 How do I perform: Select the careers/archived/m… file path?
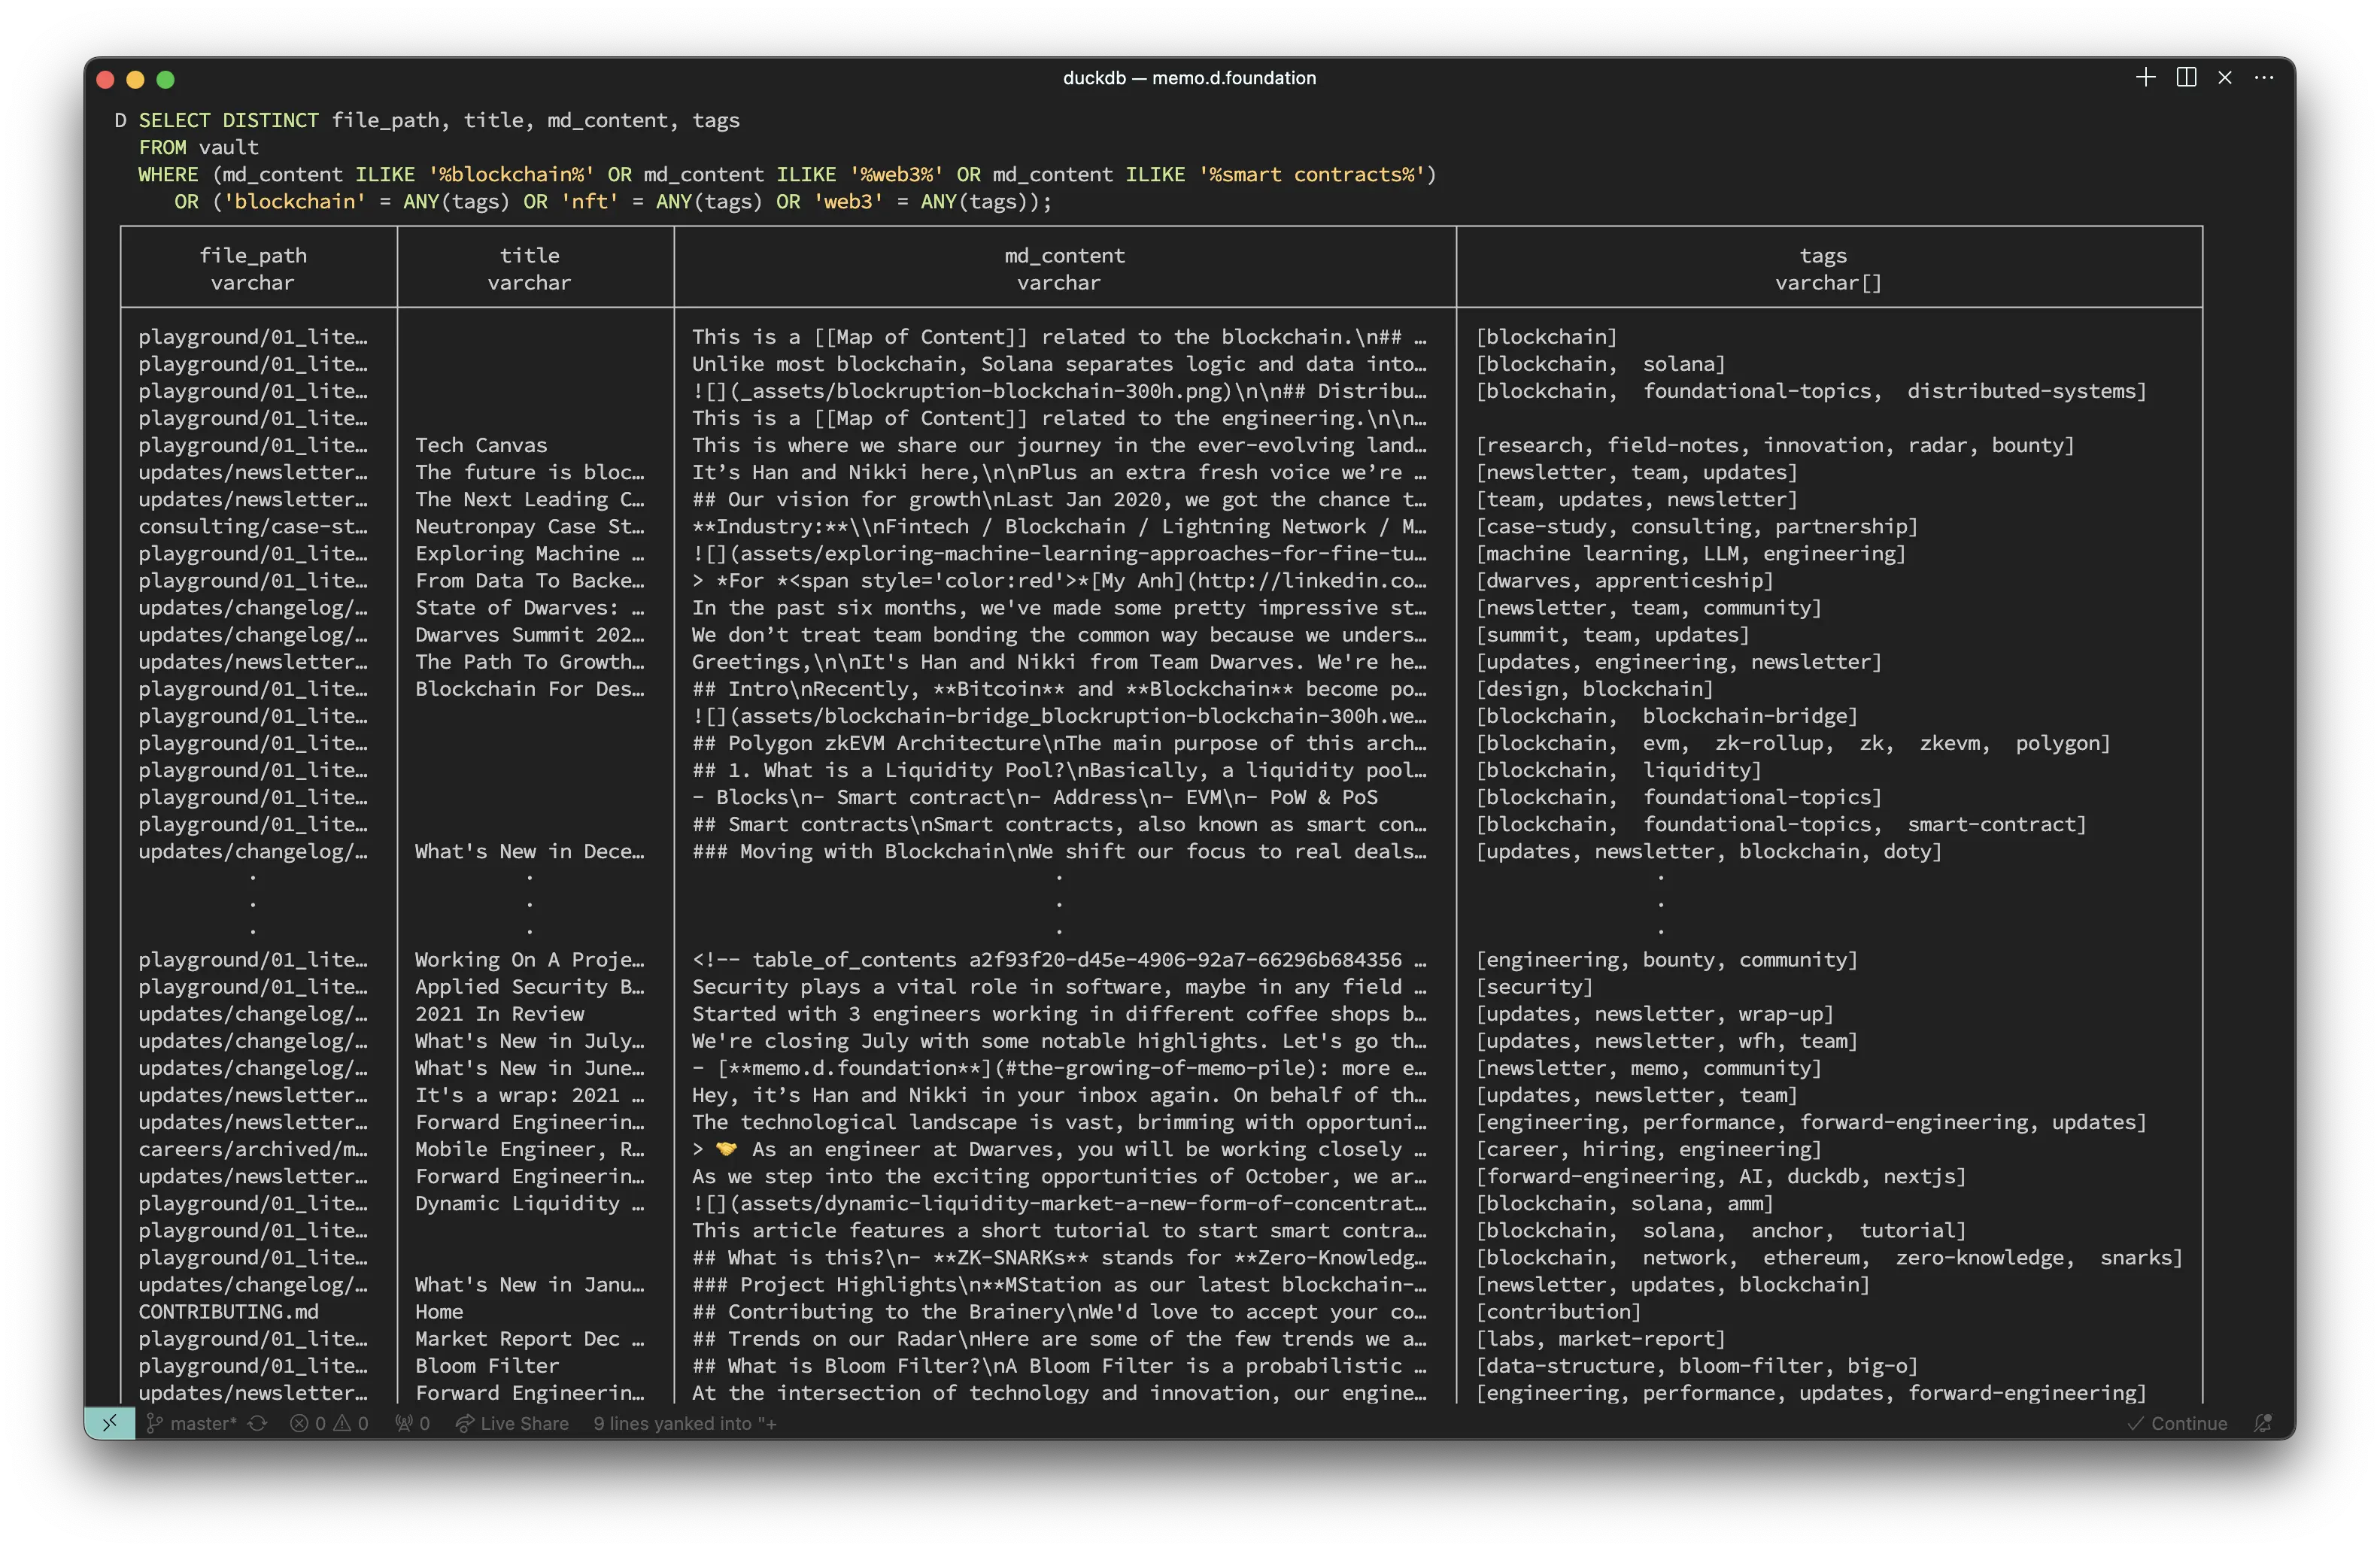pyautogui.click(x=253, y=1149)
